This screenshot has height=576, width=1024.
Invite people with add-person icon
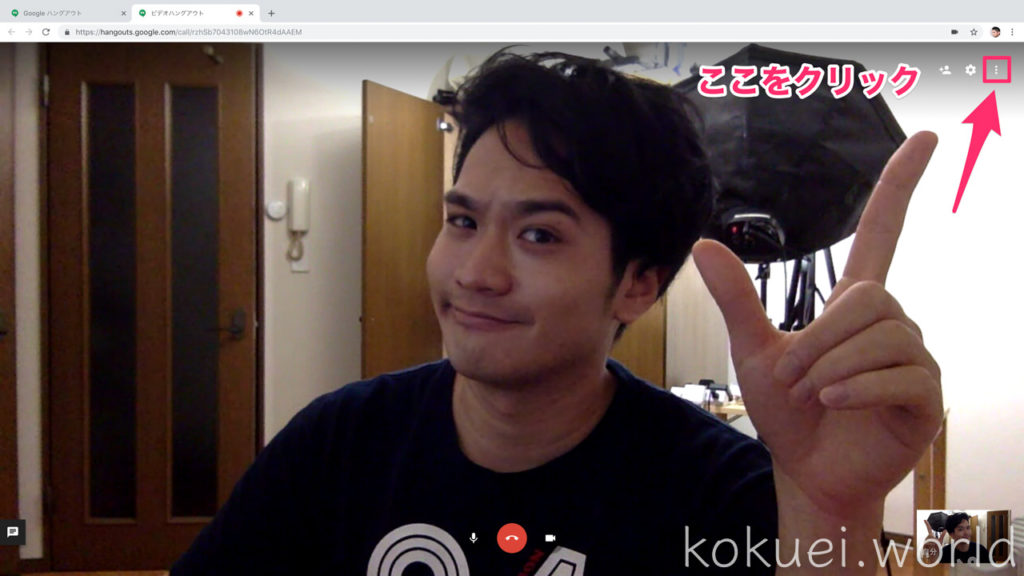pos(945,70)
